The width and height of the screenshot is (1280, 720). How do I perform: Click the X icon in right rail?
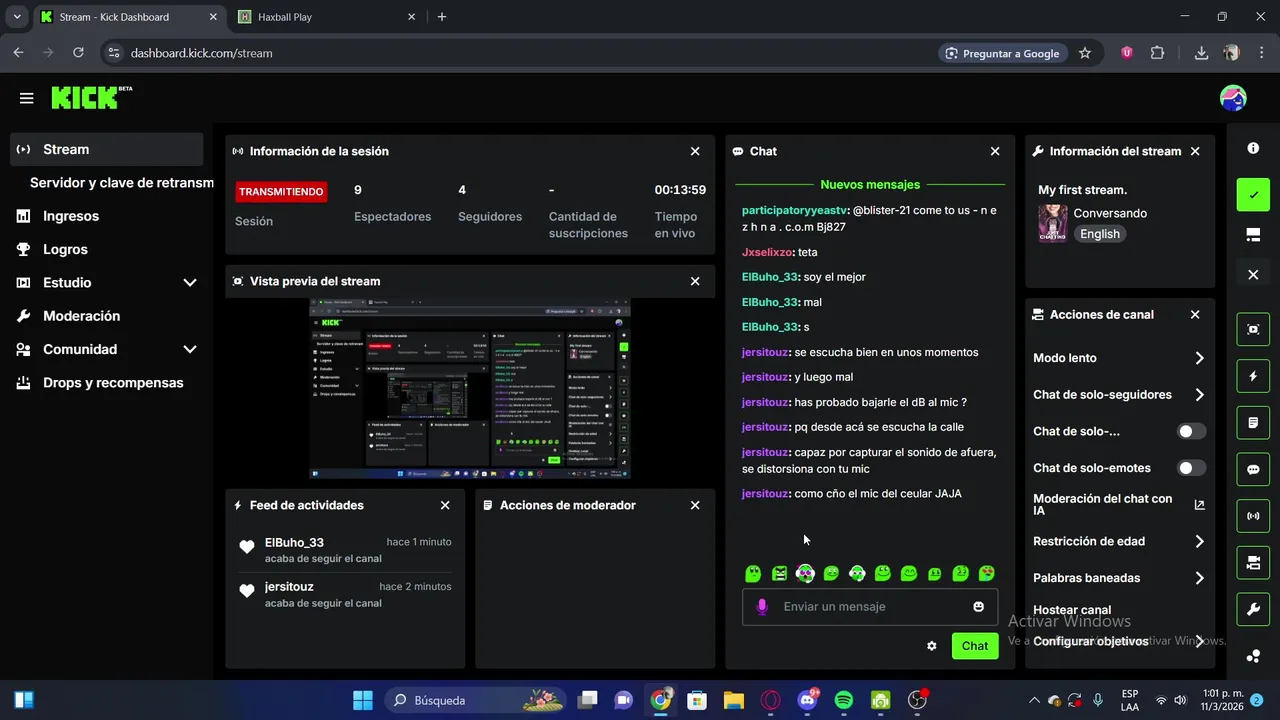click(x=1253, y=274)
